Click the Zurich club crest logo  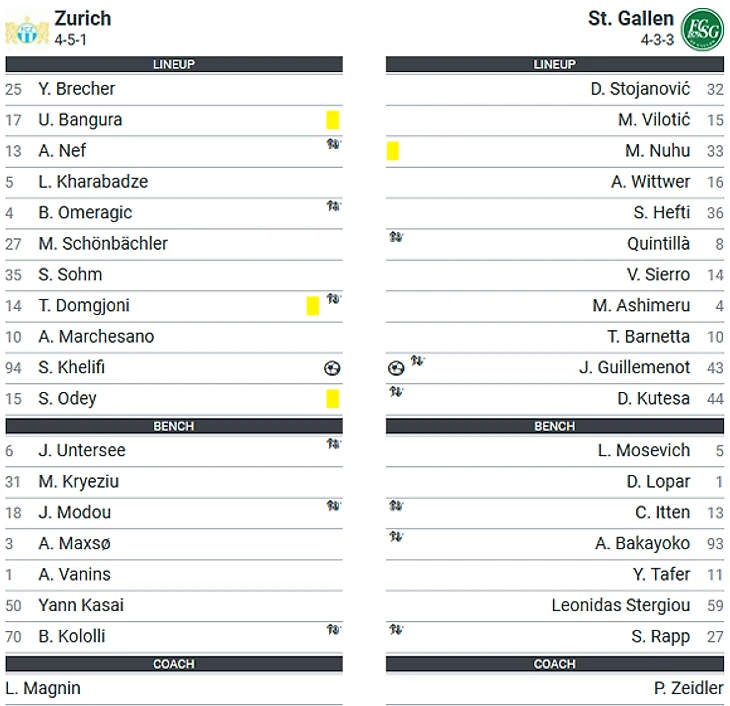(27, 31)
